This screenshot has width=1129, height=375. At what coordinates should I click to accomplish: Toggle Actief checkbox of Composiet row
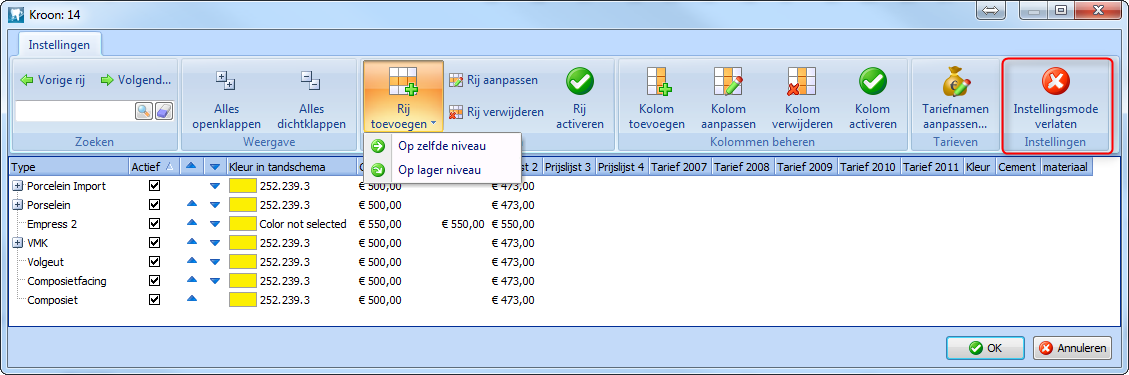(x=154, y=300)
